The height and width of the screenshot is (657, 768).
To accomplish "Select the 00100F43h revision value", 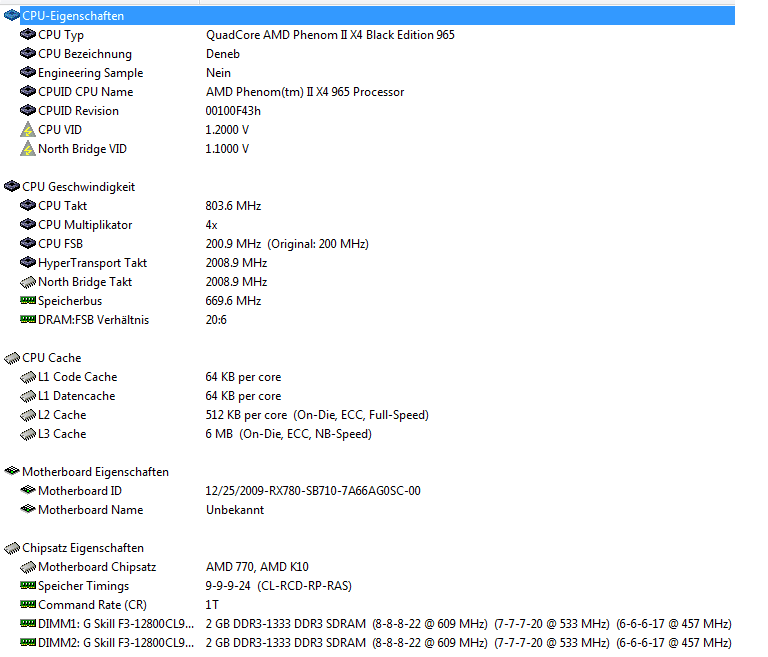I will pyautogui.click(x=233, y=111).
